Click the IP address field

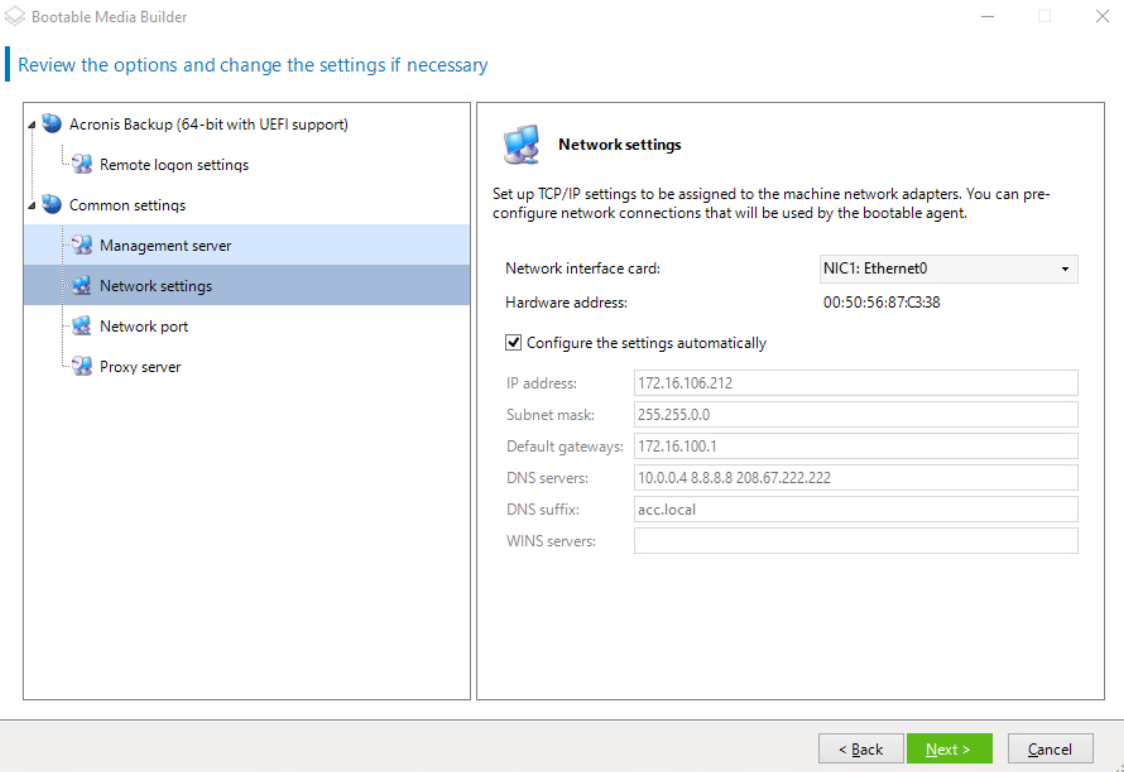856,383
